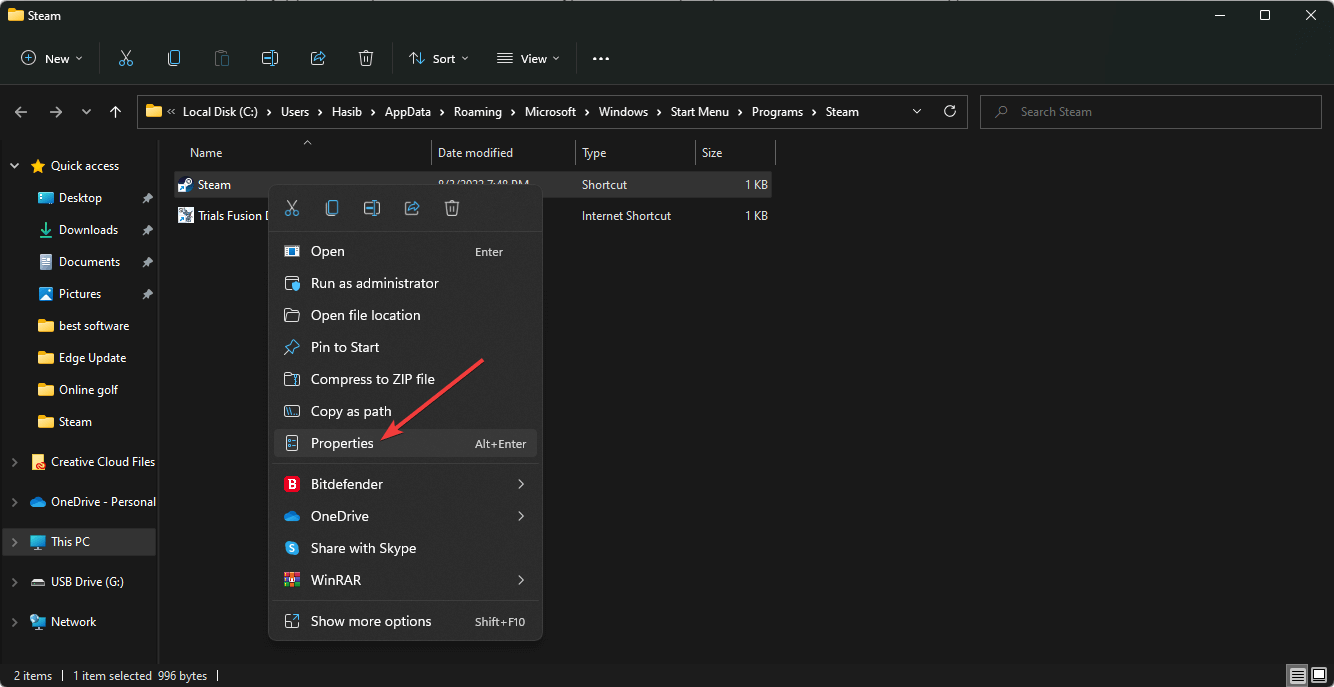Click the Trials Fusion shortcut file icon
The image size is (1334, 687).
pyautogui.click(x=186, y=215)
